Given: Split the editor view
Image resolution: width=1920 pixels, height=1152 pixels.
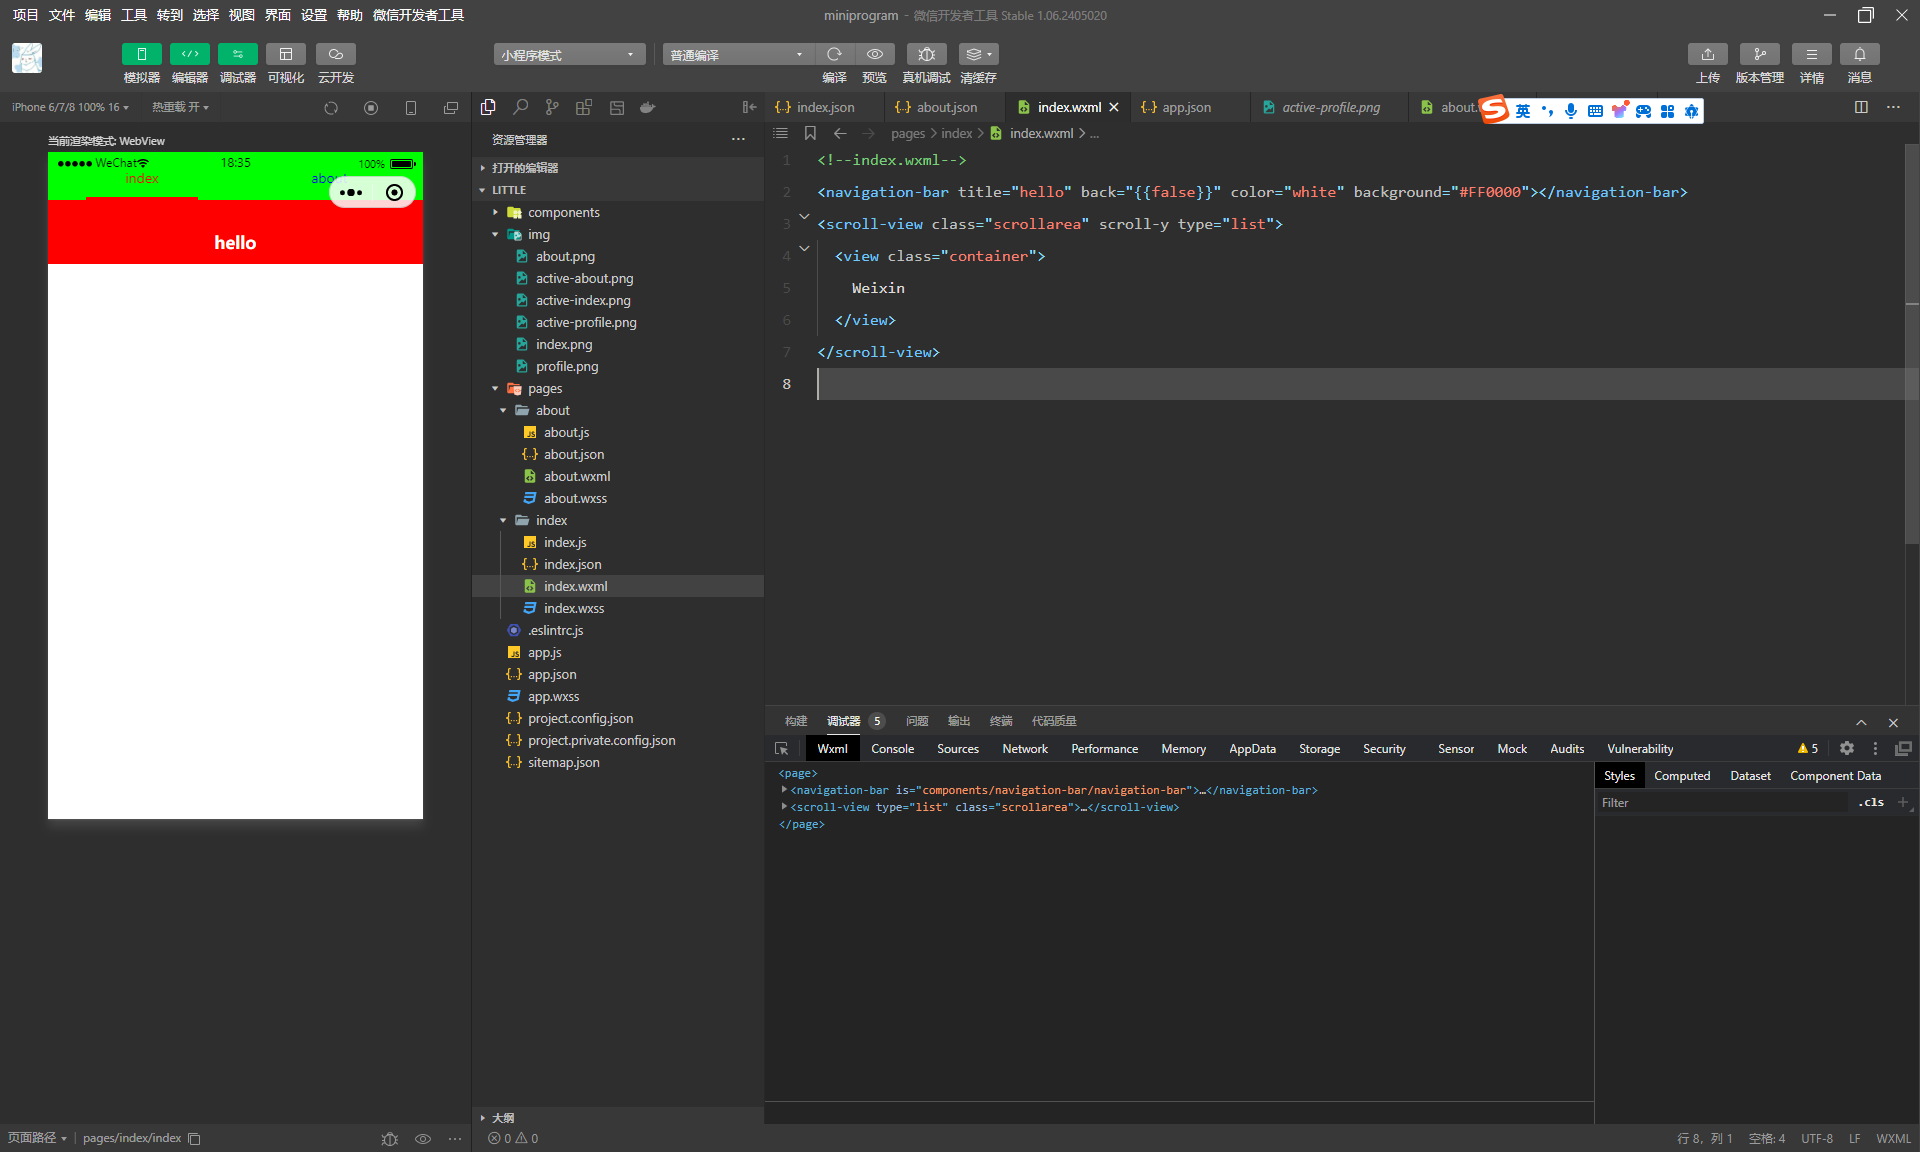Looking at the screenshot, I should point(1861,107).
